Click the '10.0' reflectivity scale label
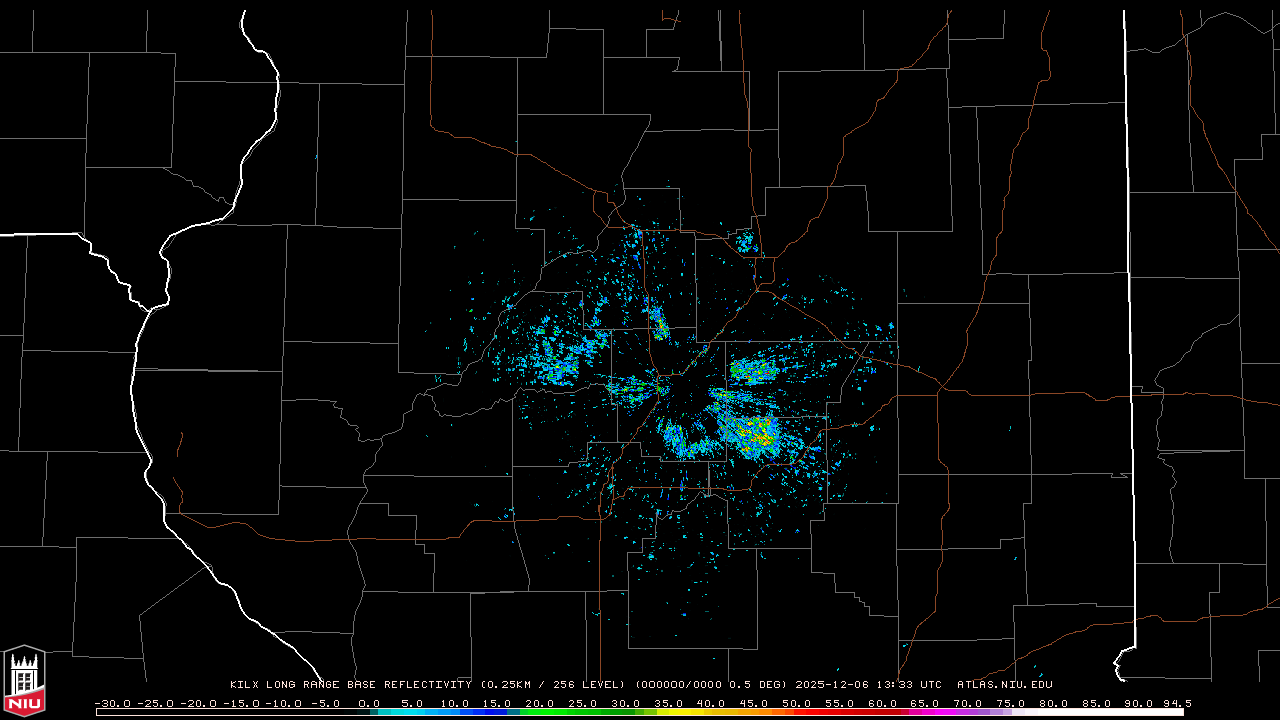The image size is (1280, 720). (455, 703)
